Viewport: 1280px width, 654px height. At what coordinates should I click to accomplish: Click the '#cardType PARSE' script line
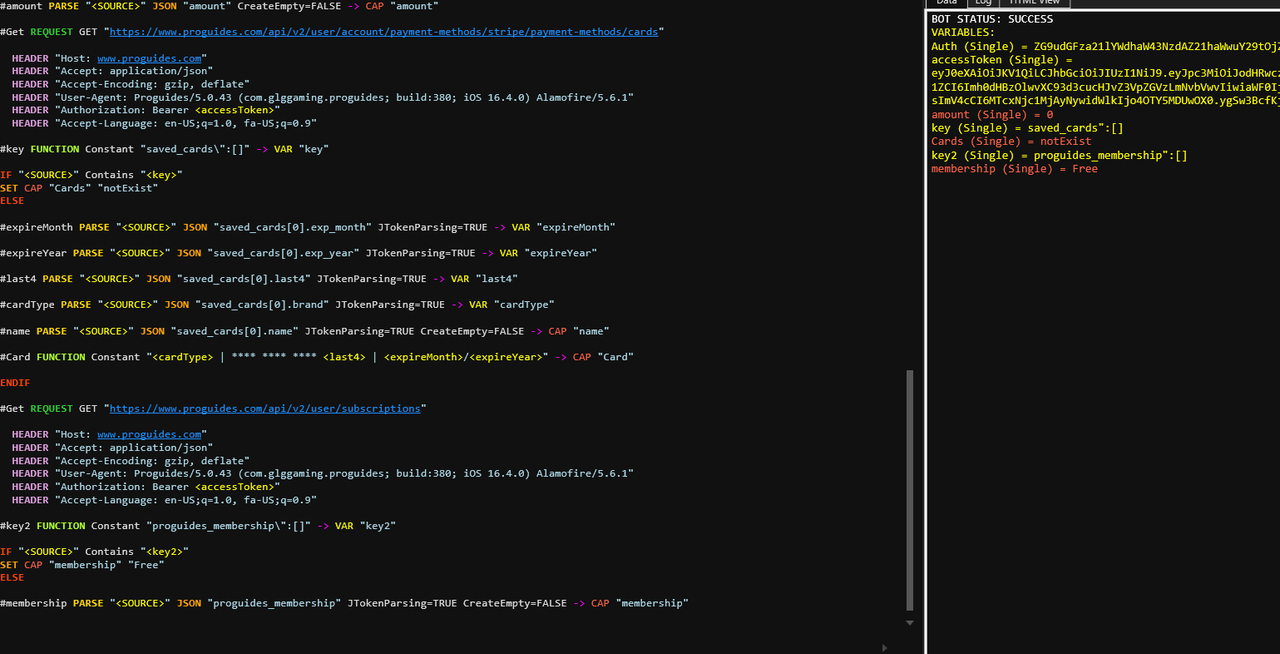277,305
